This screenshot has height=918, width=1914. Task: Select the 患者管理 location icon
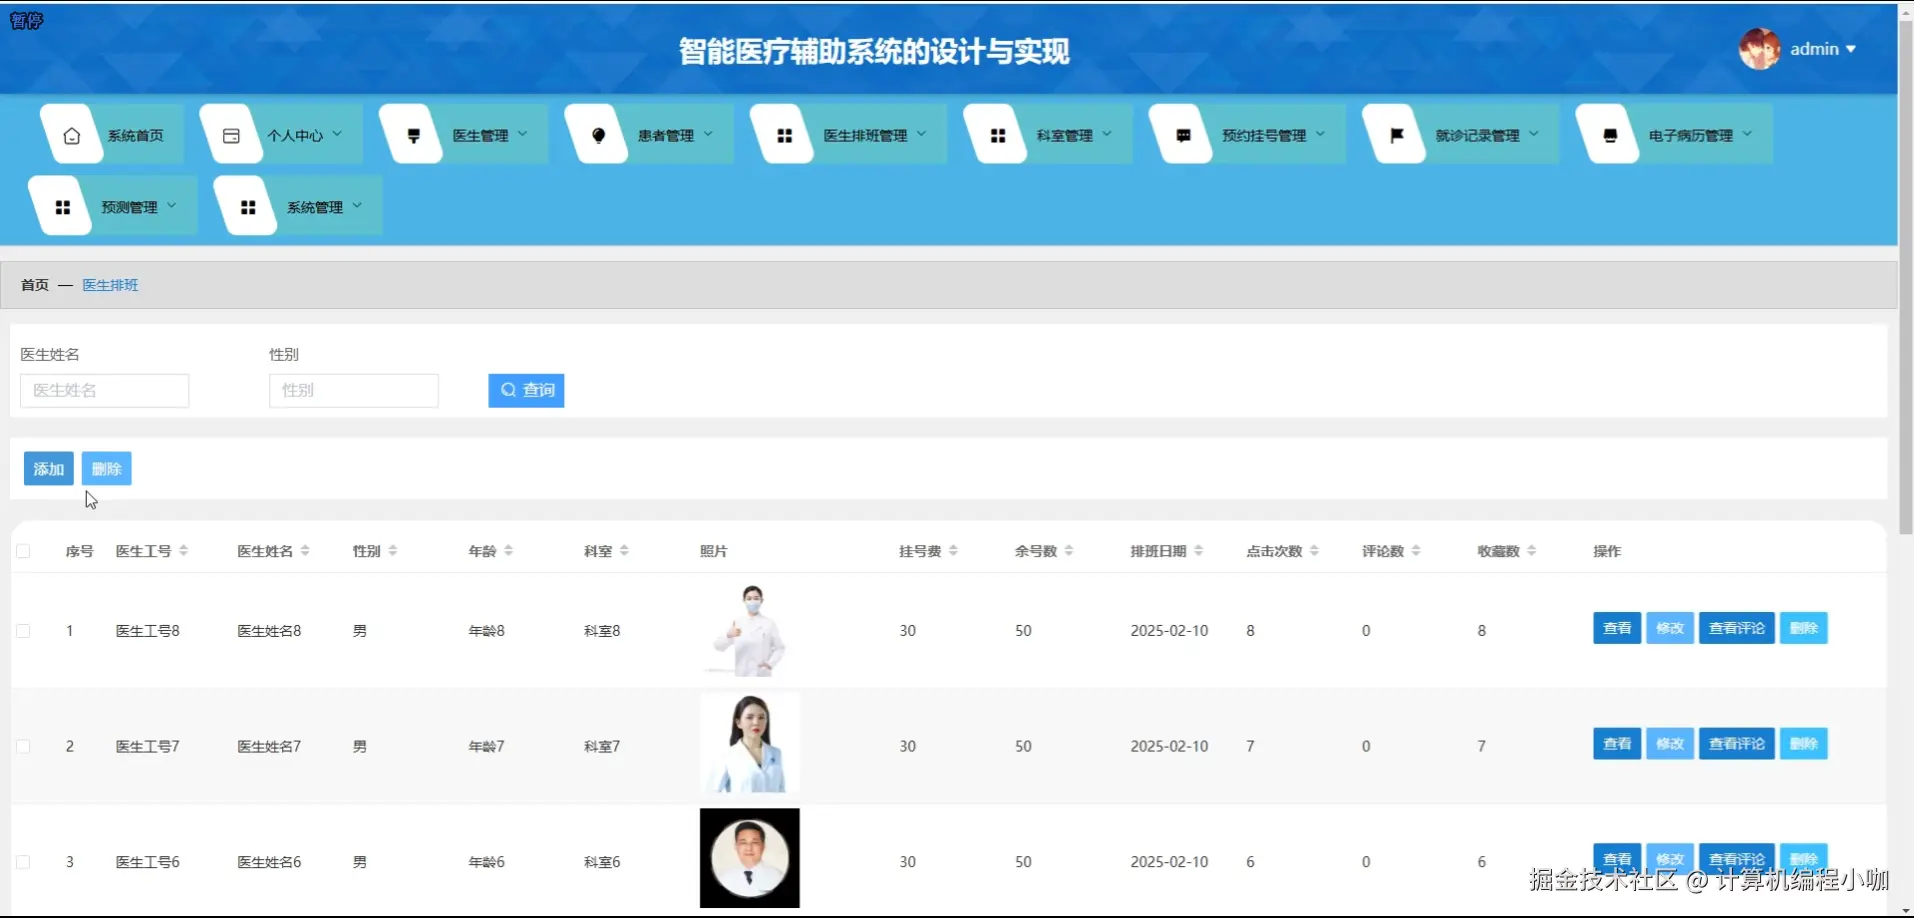point(597,134)
